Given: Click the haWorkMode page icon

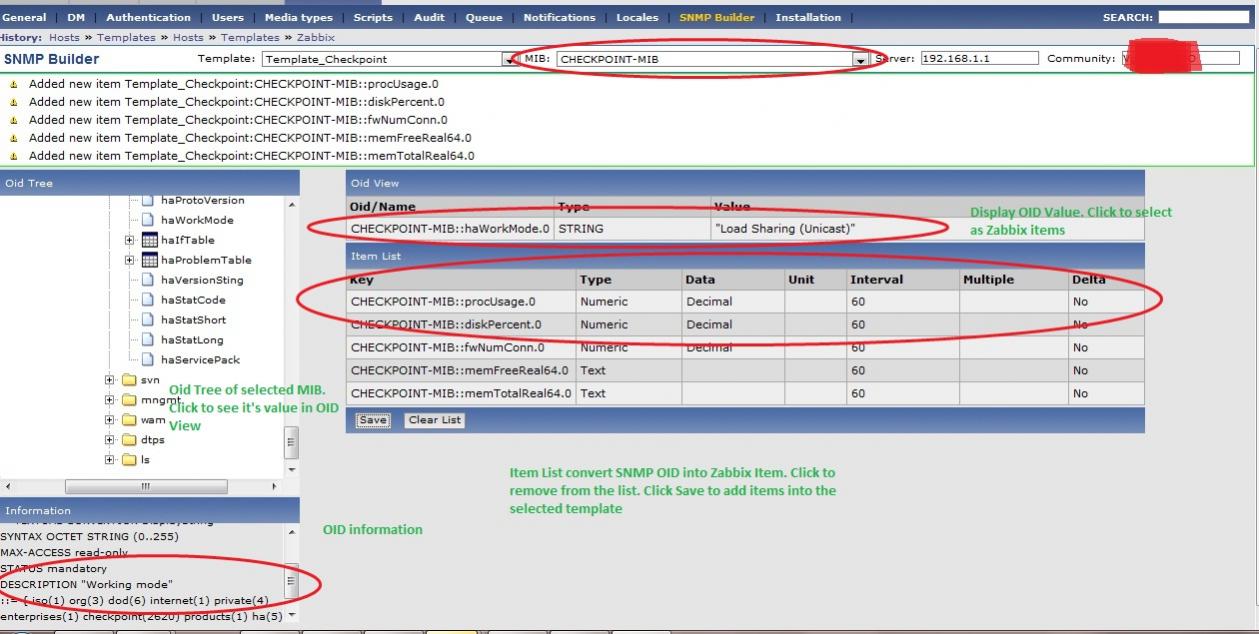Looking at the screenshot, I should tap(148, 220).
